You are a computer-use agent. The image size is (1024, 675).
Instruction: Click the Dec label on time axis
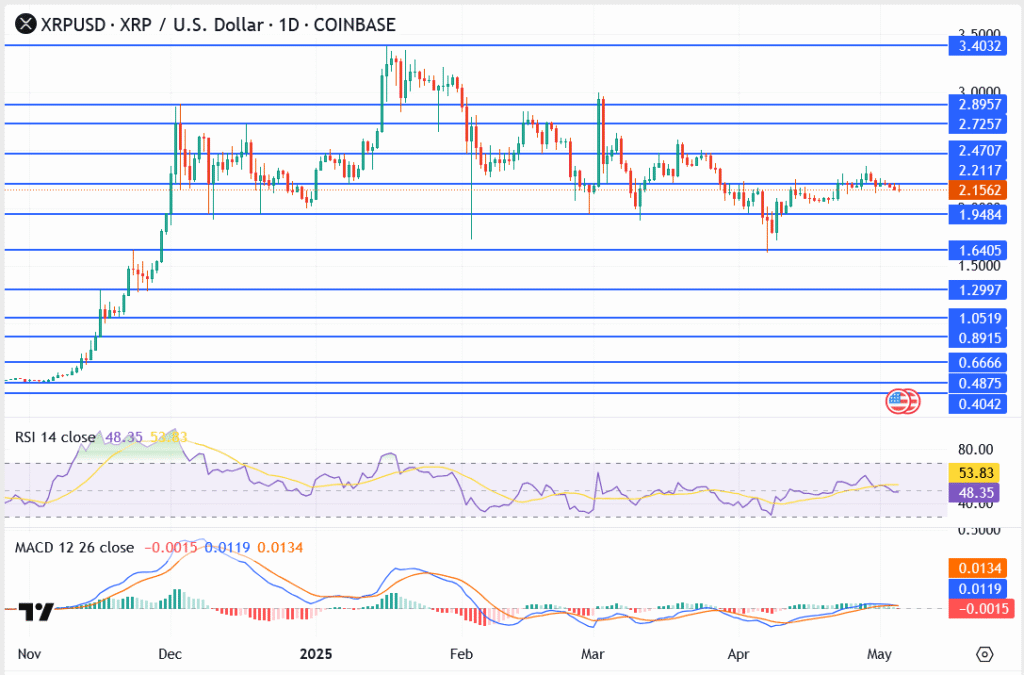(x=168, y=653)
